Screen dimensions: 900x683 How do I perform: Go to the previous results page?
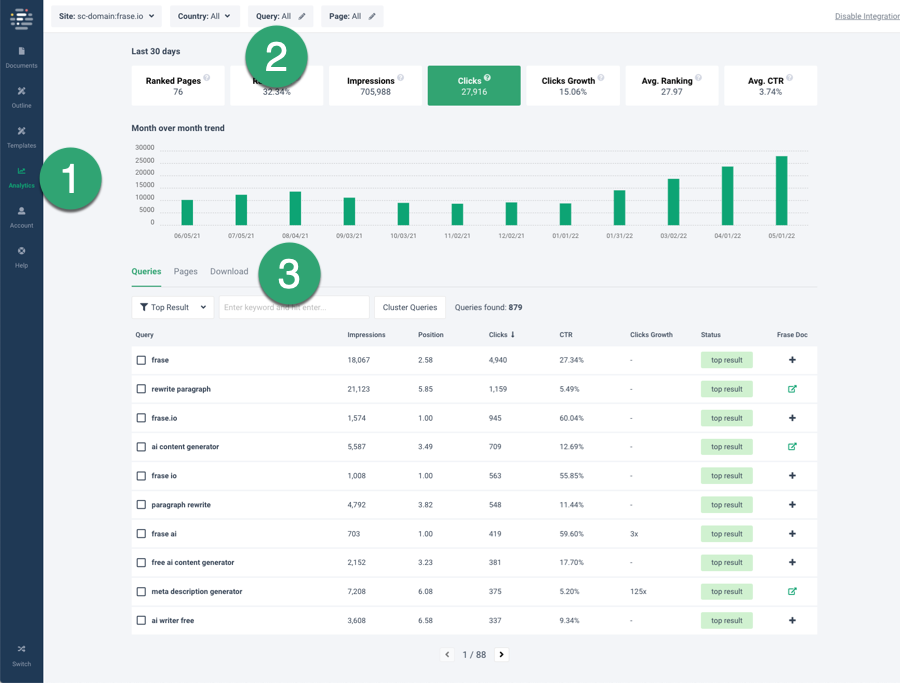pyautogui.click(x=447, y=654)
